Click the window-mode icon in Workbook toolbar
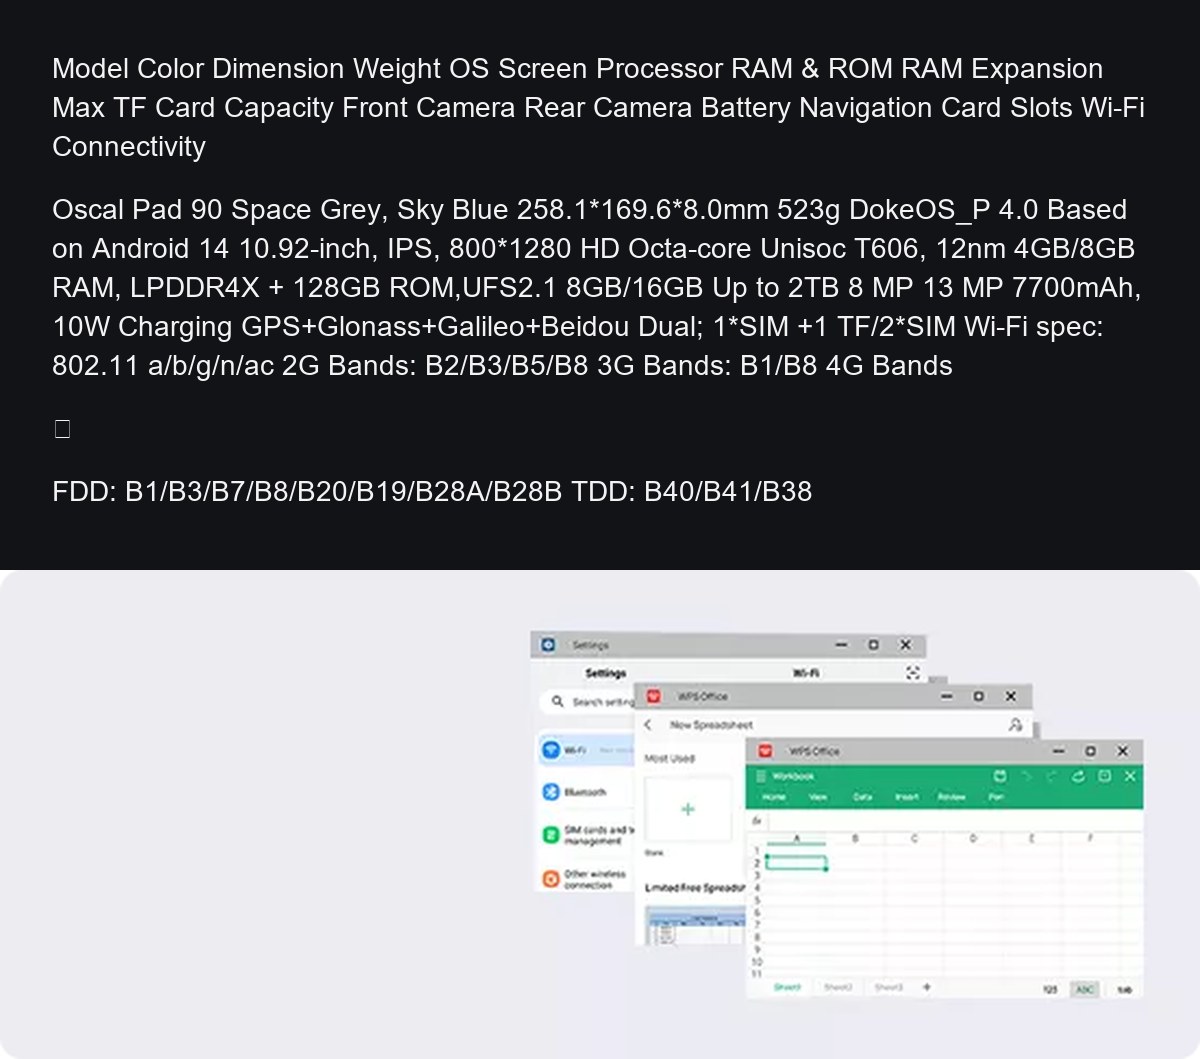This screenshot has height=1059, width=1200. click(1104, 776)
